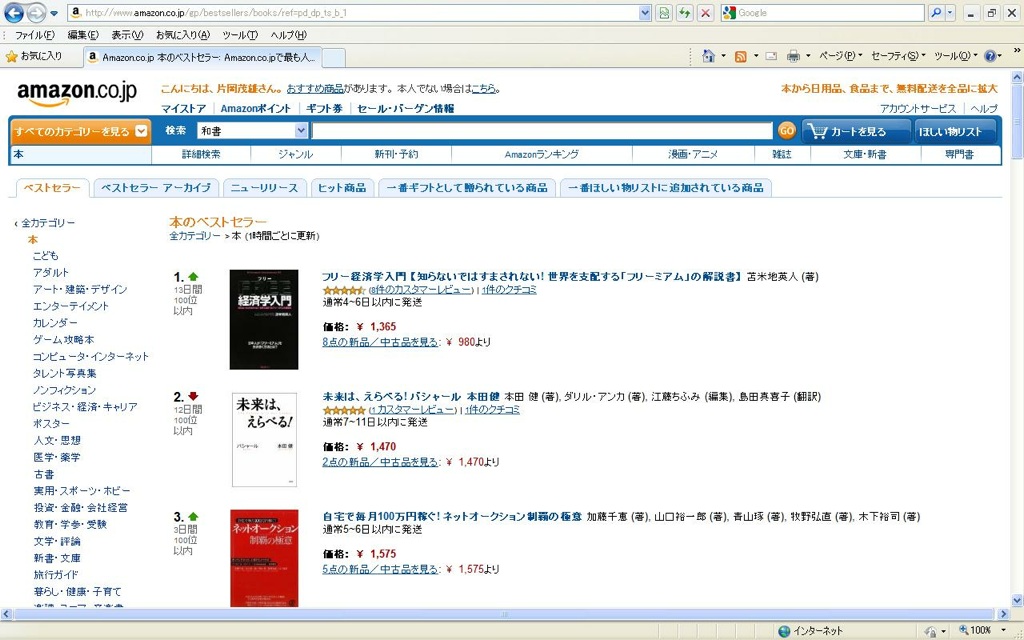The height and width of the screenshot is (640, 1024).
Task: Click the Home icon in command bar
Action: (709, 56)
